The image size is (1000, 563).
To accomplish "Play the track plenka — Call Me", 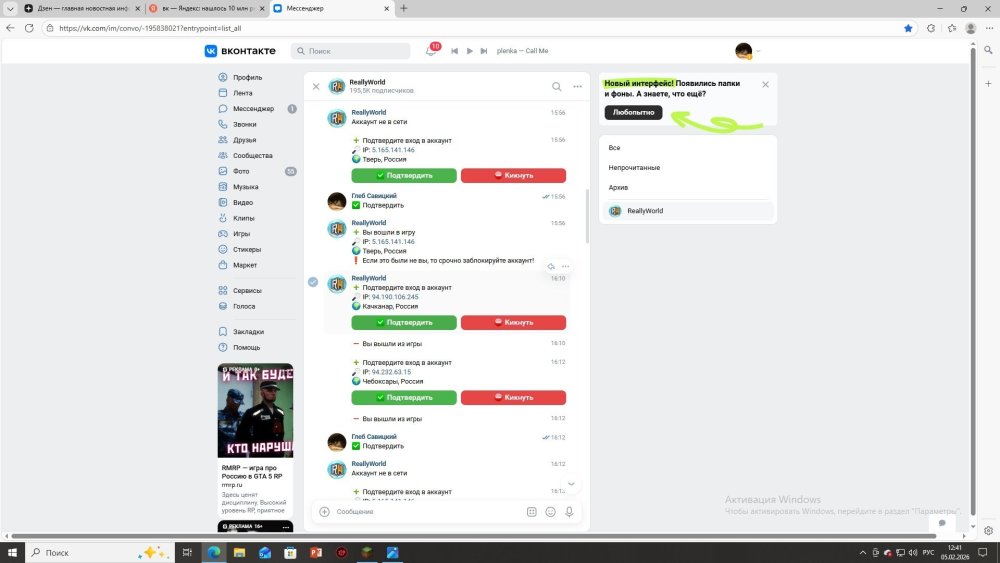I will click(x=469, y=51).
